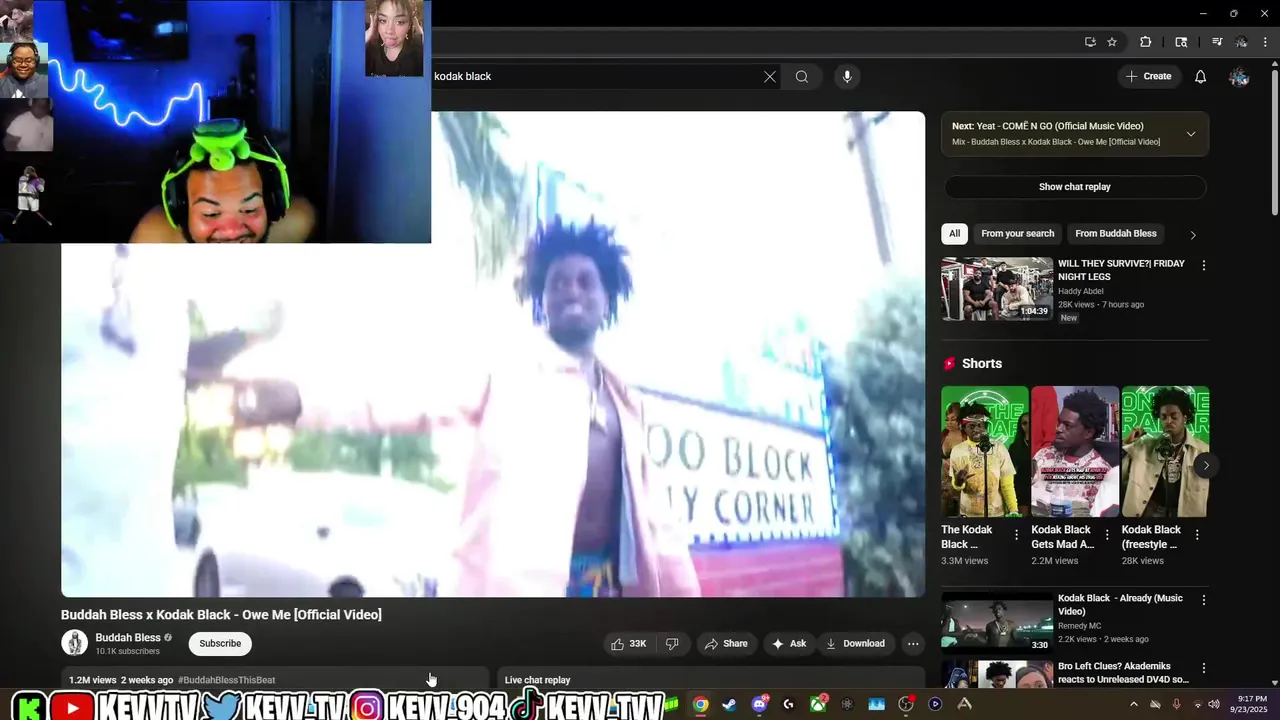Image resolution: width=1280 pixels, height=720 pixels.
Task: Share the Owe Me video
Action: click(x=726, y=644)
